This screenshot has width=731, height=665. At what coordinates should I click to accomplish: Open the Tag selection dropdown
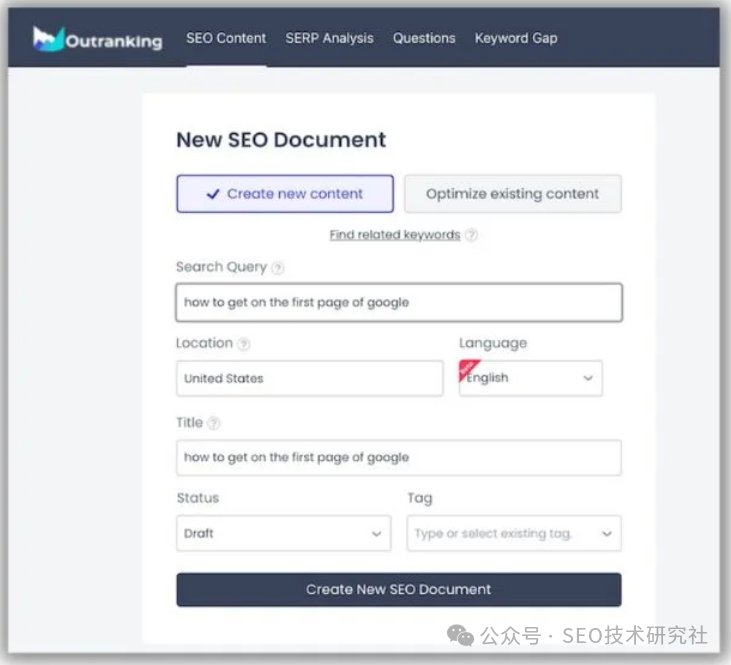tap(513, 533)
